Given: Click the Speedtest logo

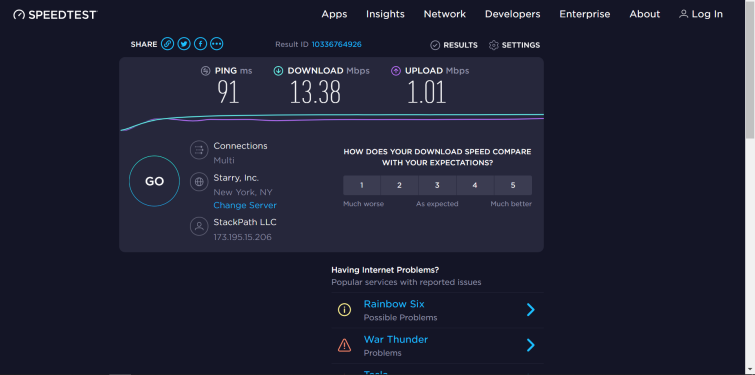Looking at the screenshot, I should pyautogui.click(x=55, y=14).
